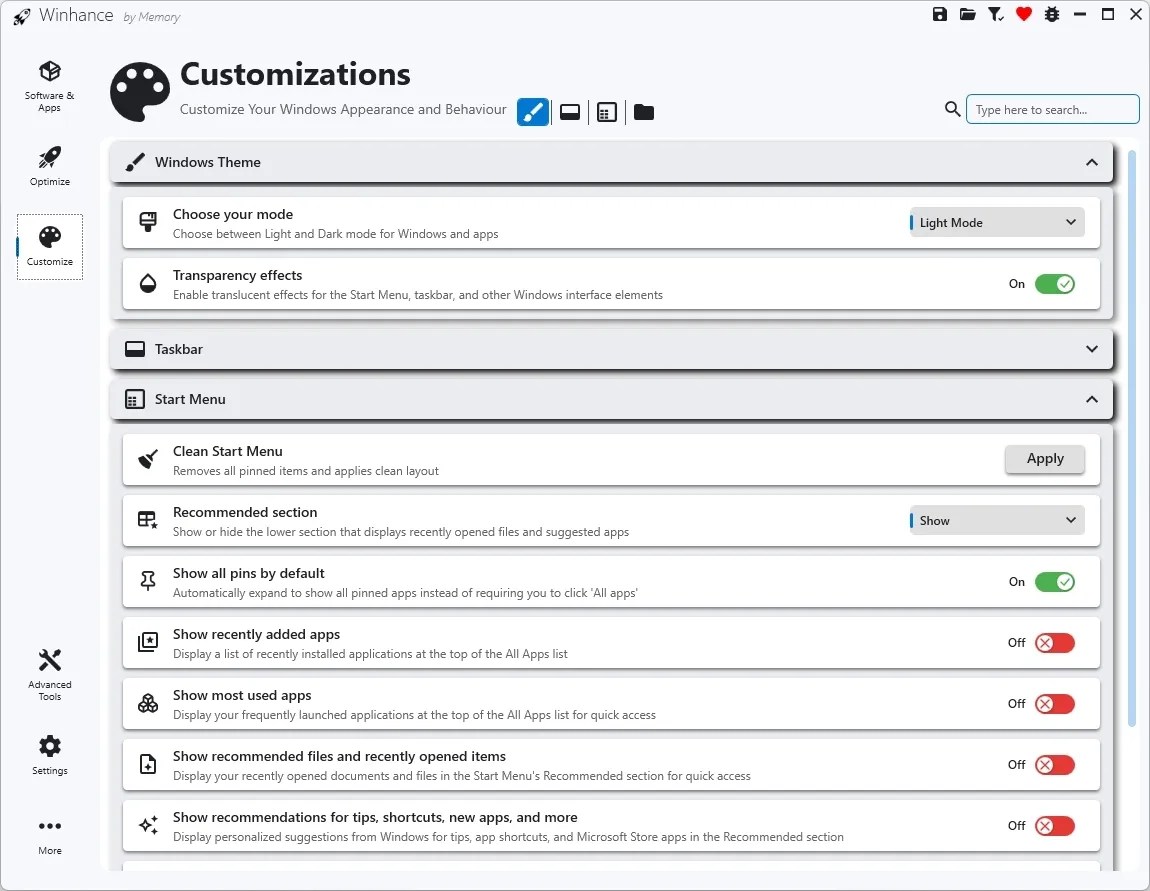Open the Taskbar section filter icon

point(569,112)
